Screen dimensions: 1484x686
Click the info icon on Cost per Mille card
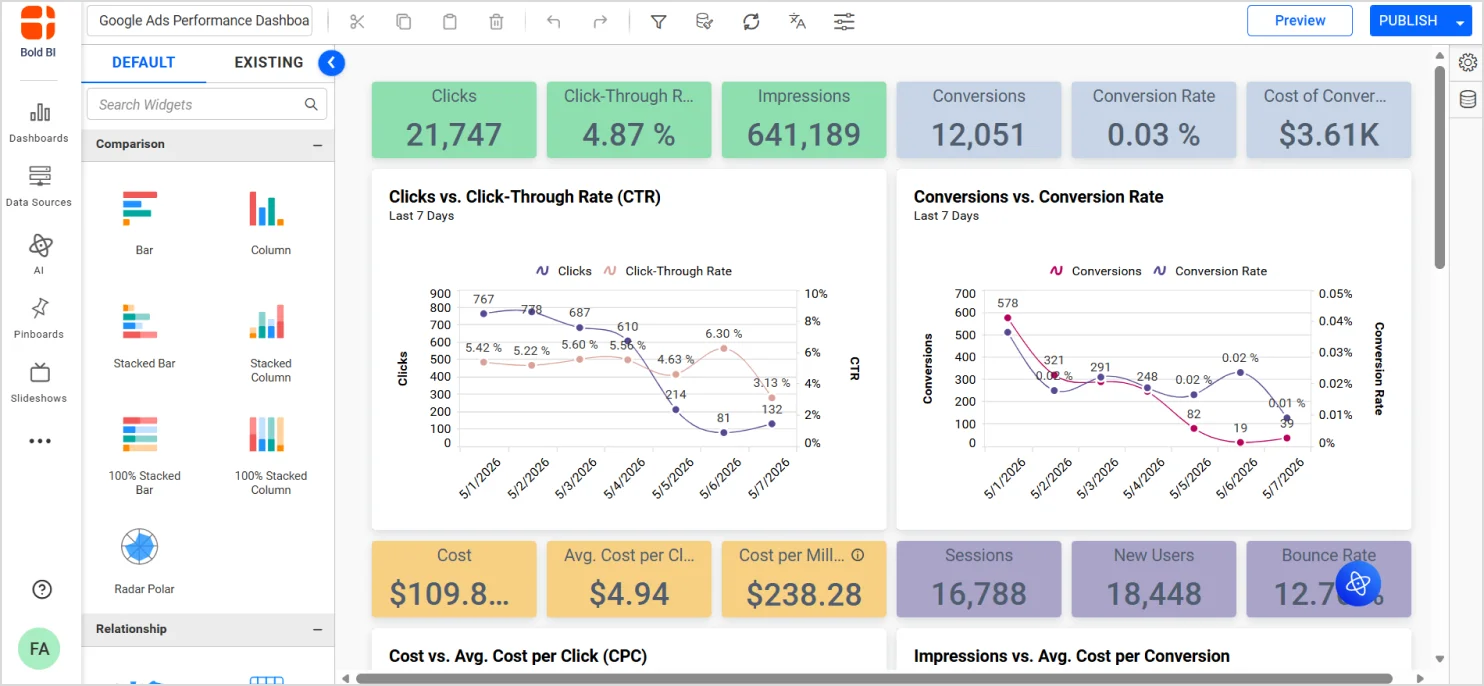[857, 555]
